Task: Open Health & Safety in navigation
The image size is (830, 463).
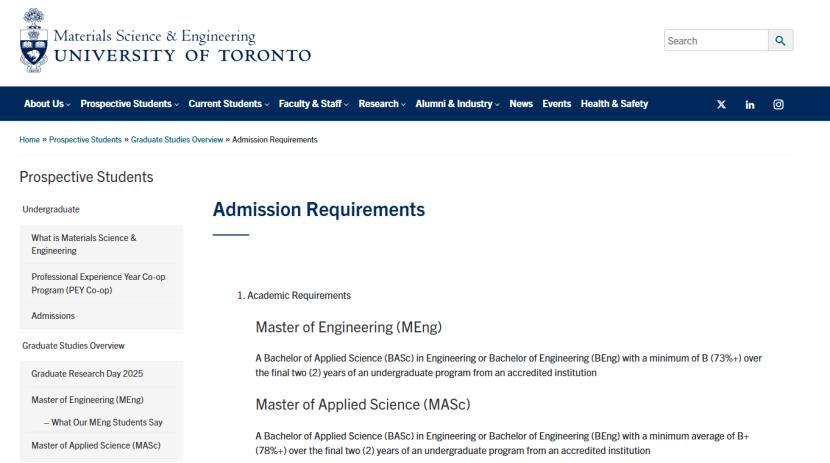Action: (x=614, y=104)
